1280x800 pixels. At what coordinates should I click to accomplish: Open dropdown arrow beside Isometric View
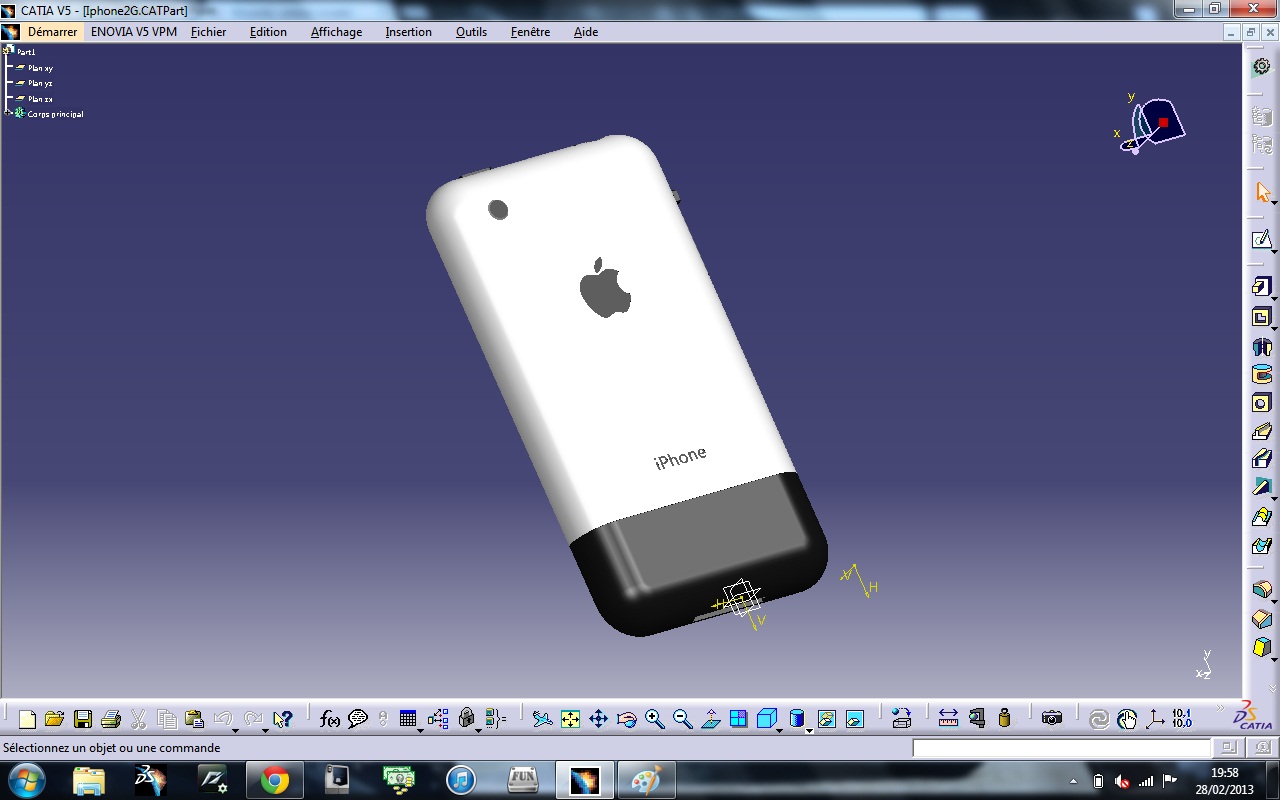(779, 730)
